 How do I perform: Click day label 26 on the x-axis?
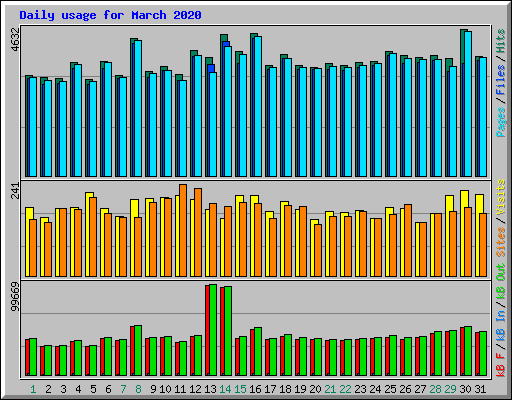[x=405, y=389]
